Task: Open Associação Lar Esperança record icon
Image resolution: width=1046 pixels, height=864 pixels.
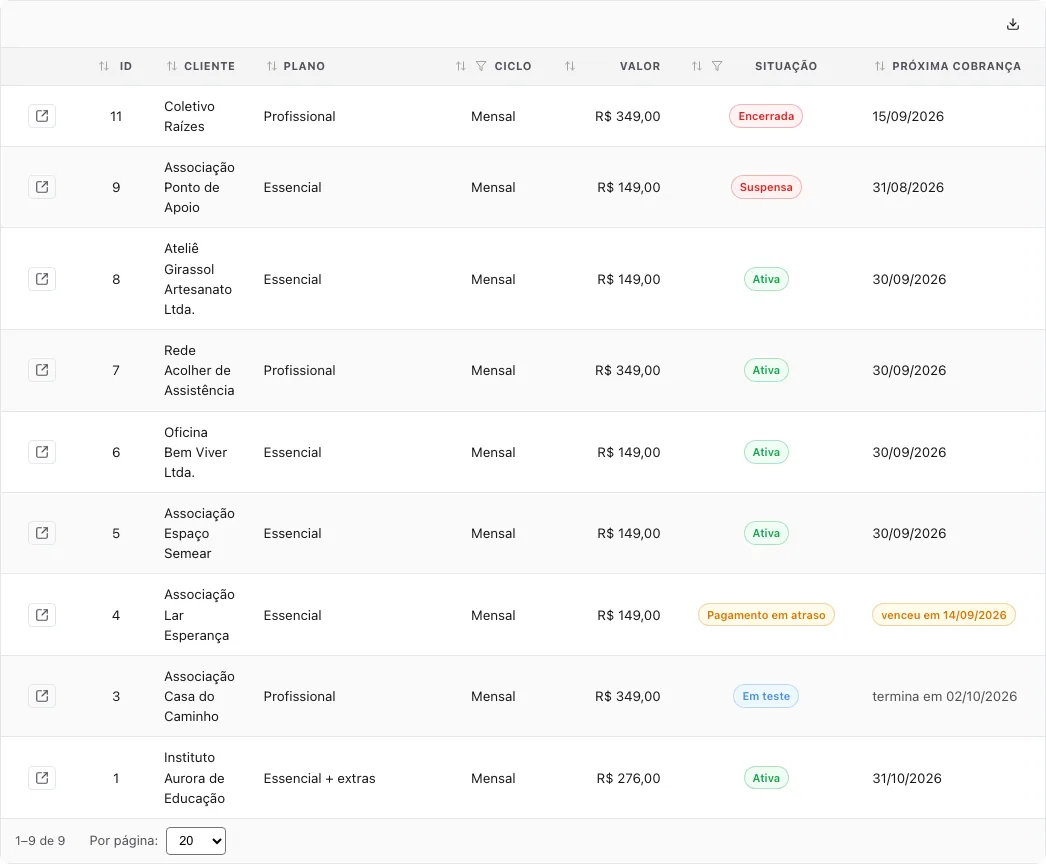Action: tap(42, 614)
